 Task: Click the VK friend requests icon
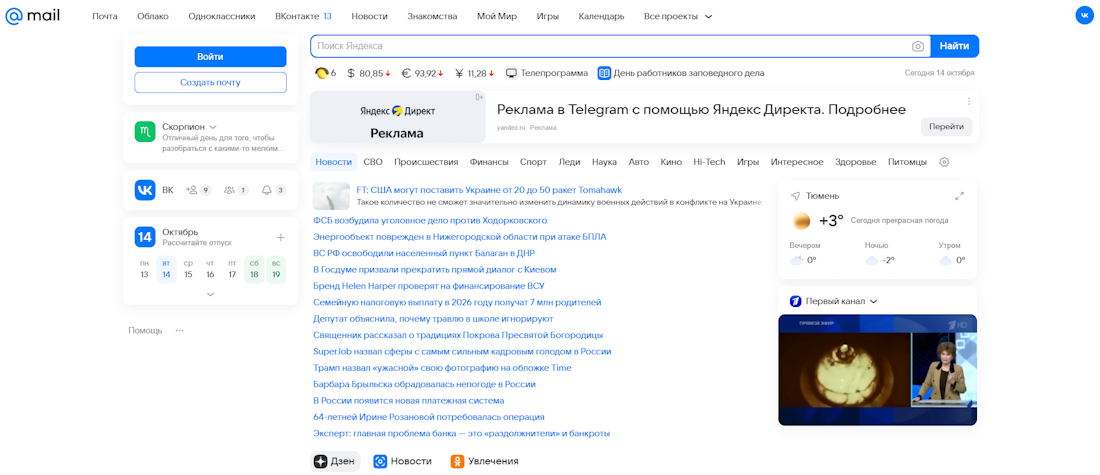tap(192, 190)
